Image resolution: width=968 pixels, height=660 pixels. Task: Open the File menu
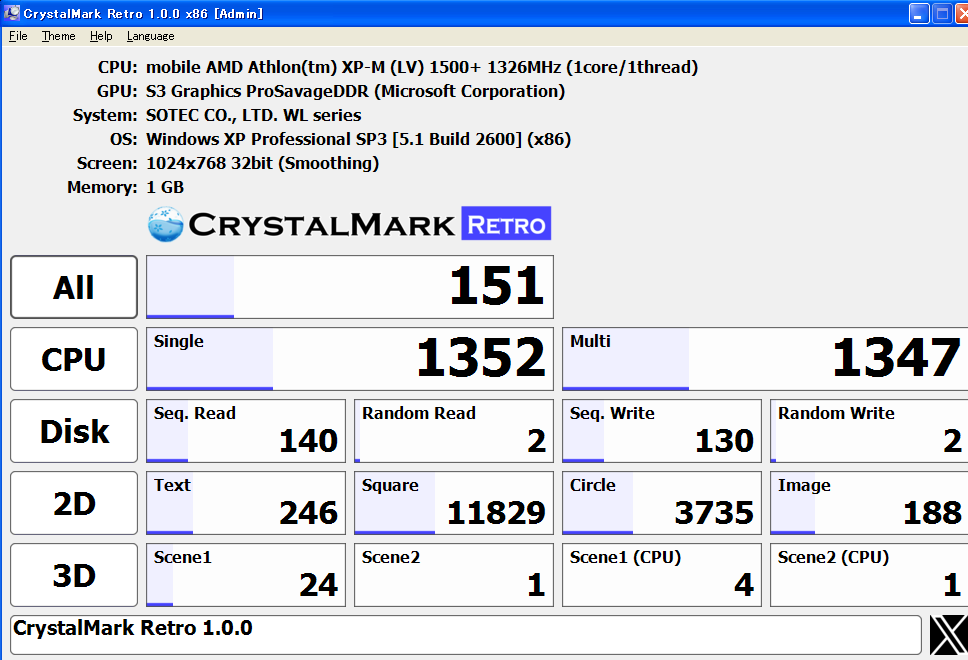coord(18,36)
